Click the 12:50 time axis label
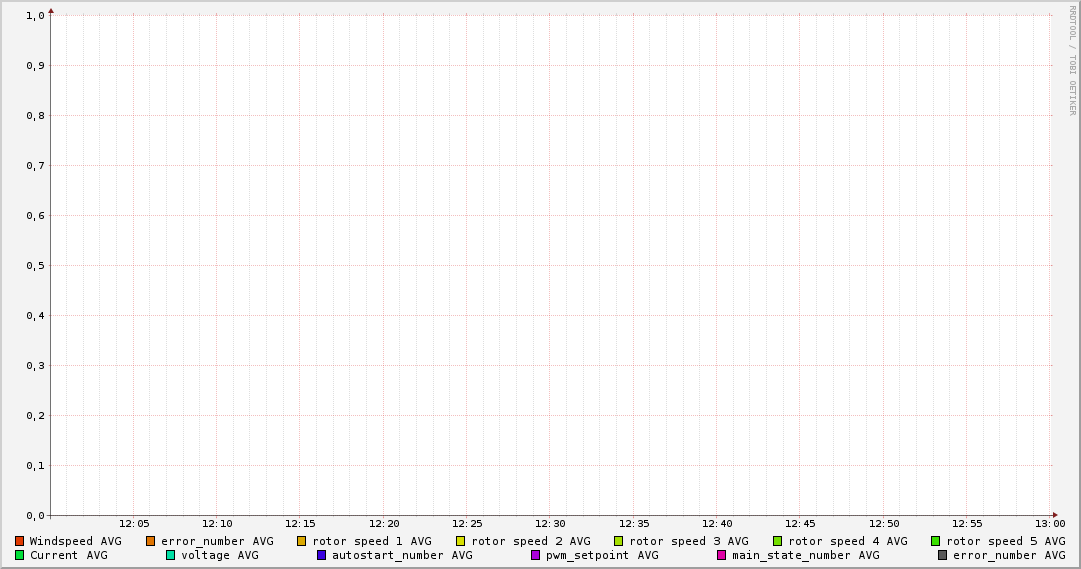 (884, 524)
